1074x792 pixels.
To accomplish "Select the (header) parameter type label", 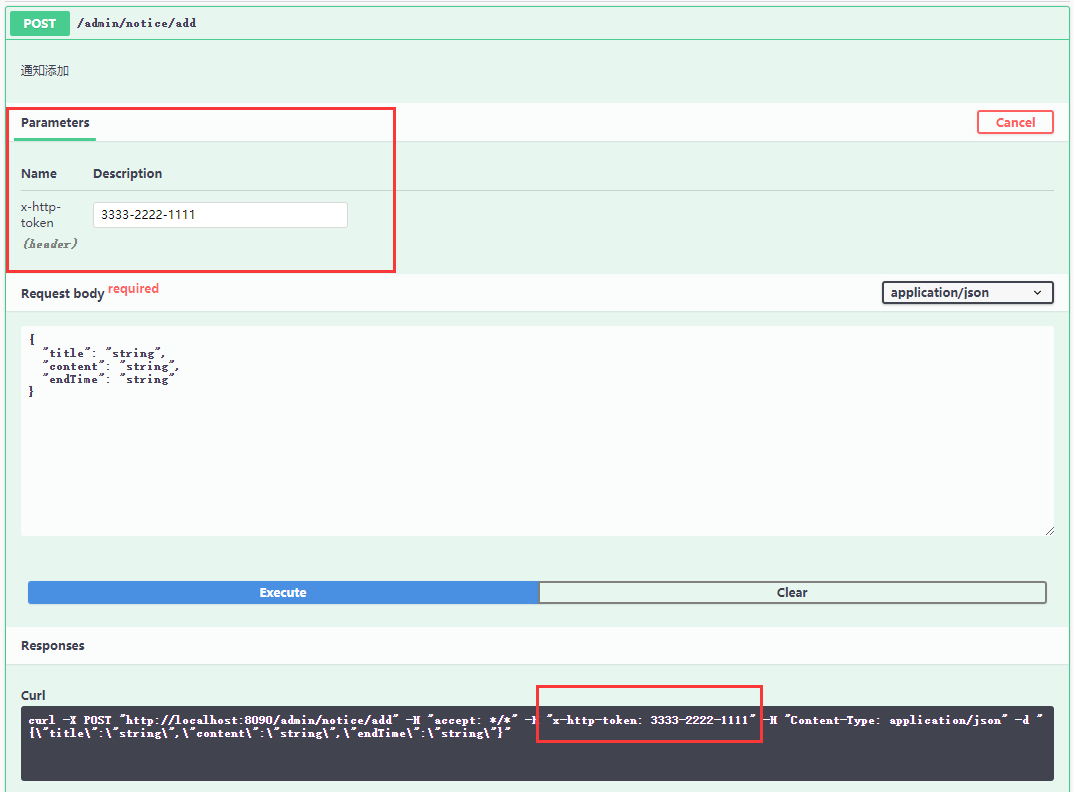I will click(x=49, y=243).
